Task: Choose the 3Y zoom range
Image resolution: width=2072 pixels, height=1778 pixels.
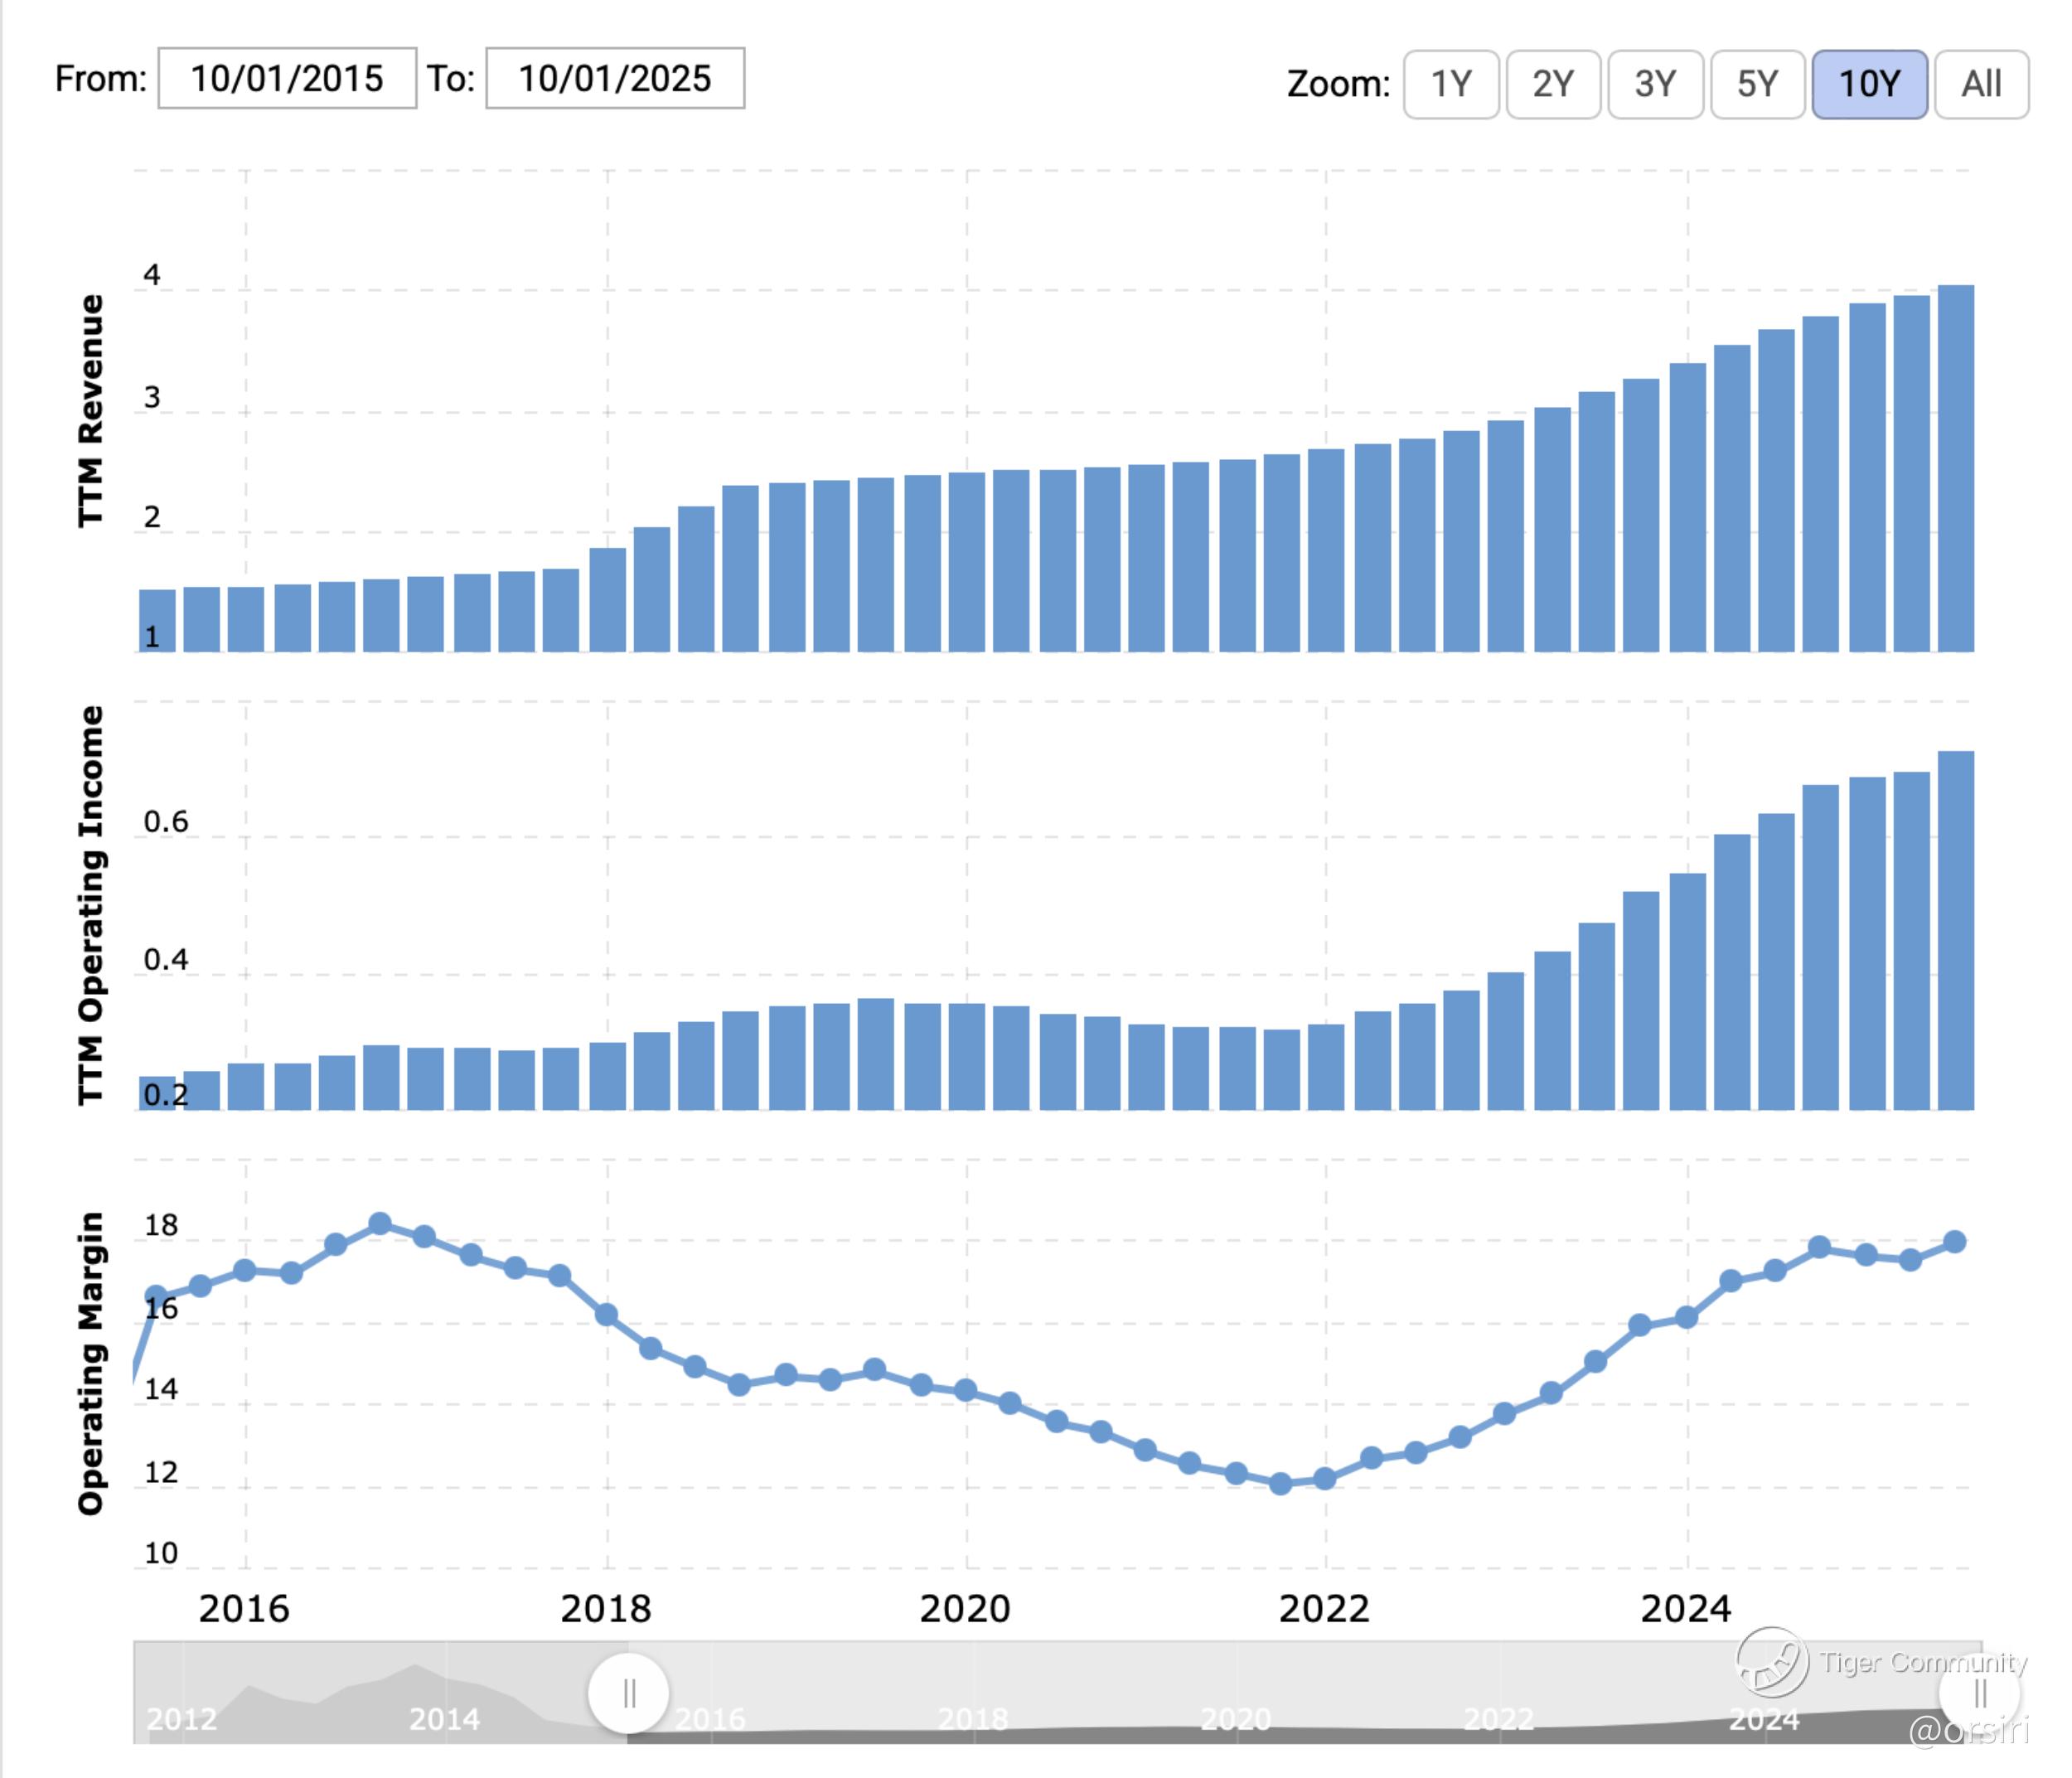Action: coord(1655,84)
